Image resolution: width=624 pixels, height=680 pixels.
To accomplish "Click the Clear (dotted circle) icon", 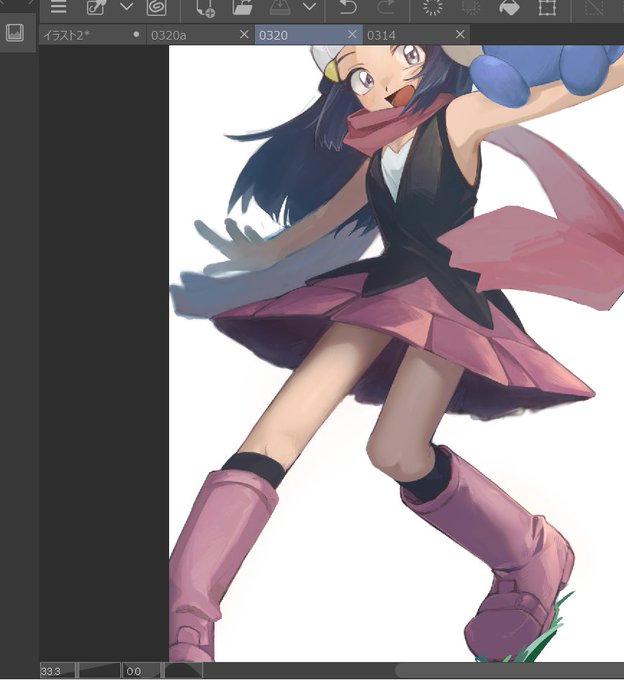I will tap(432, 7).
